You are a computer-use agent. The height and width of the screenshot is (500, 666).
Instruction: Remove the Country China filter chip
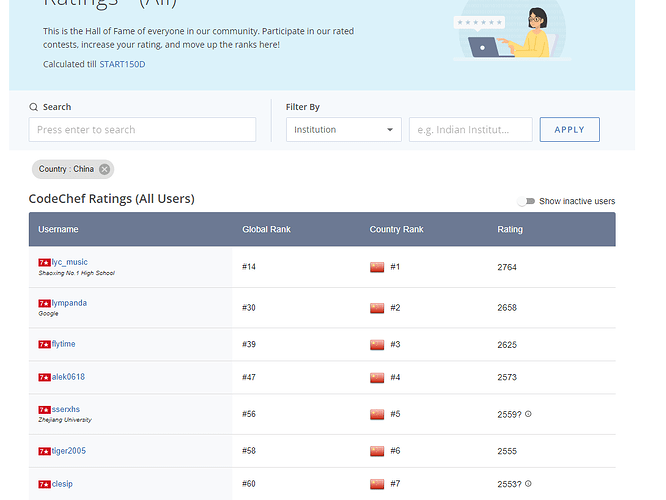click(104, 169)
